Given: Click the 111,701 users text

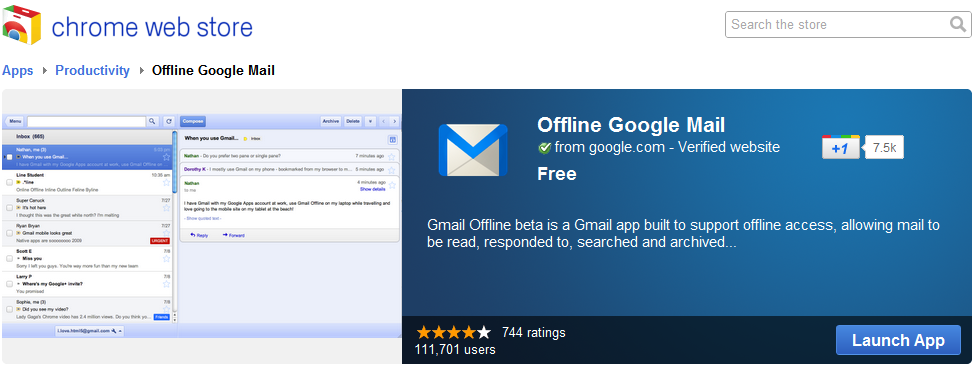Looking at the screenshot, I should click(x=455, y=349).
